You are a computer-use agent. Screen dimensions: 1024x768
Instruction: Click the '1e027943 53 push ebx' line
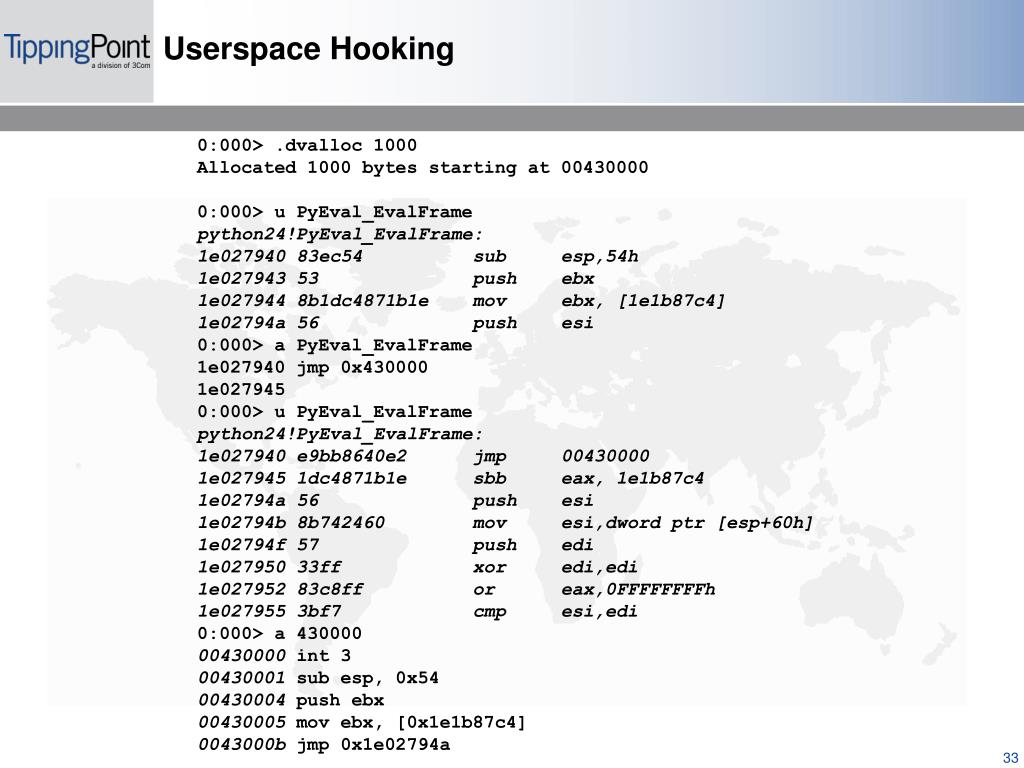pos(396,278)
